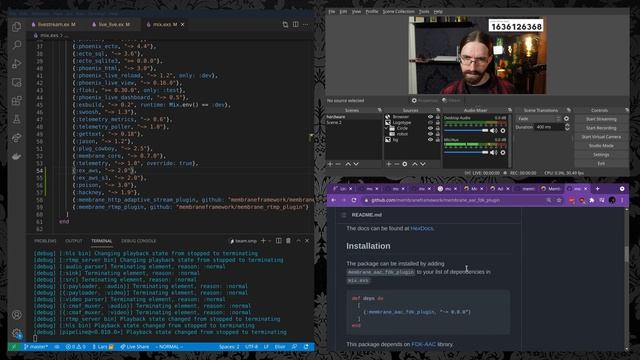The width and height of the screenshot is (640, 360).
Task: Go back in the browser
Action: [333, 200]
